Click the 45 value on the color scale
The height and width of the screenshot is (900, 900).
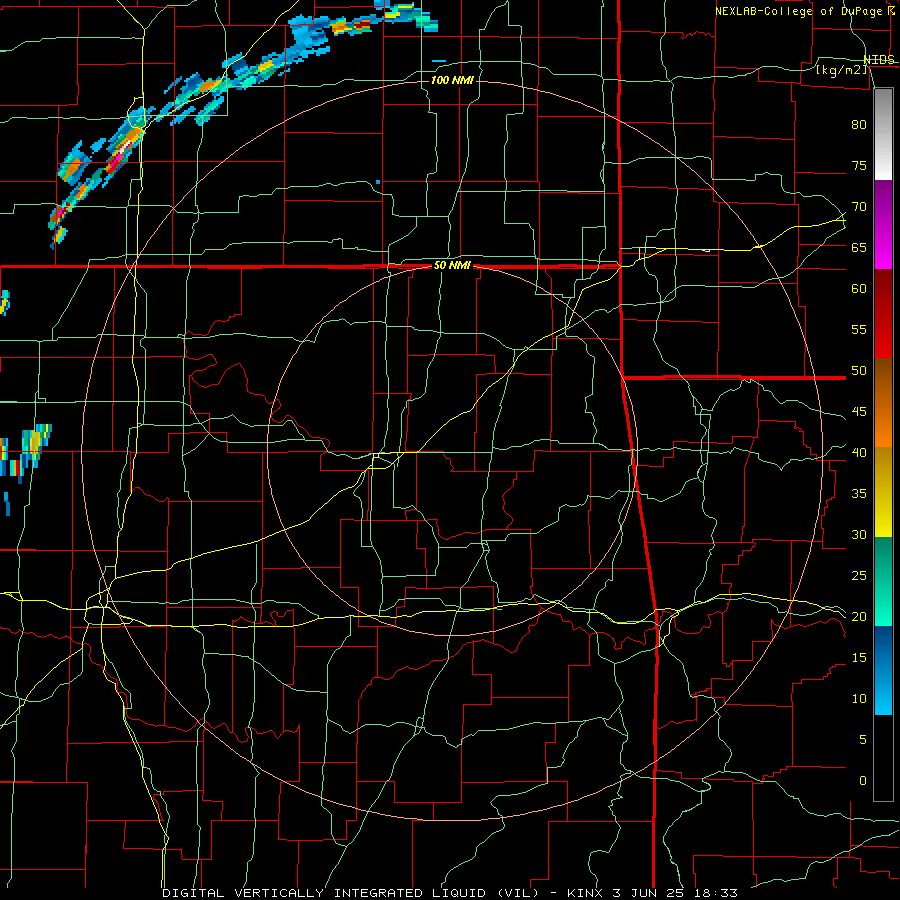point(859,412)
